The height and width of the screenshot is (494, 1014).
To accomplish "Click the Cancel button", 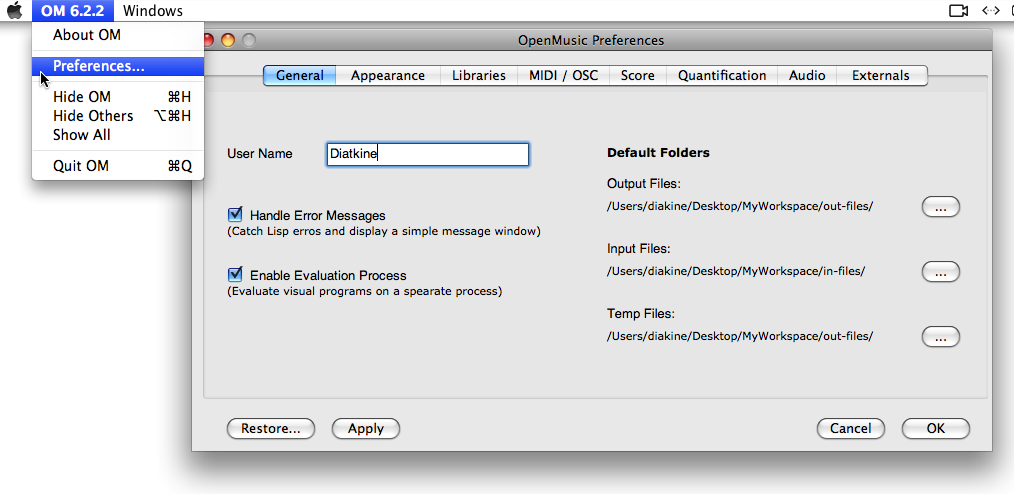I will pos(850,428).
